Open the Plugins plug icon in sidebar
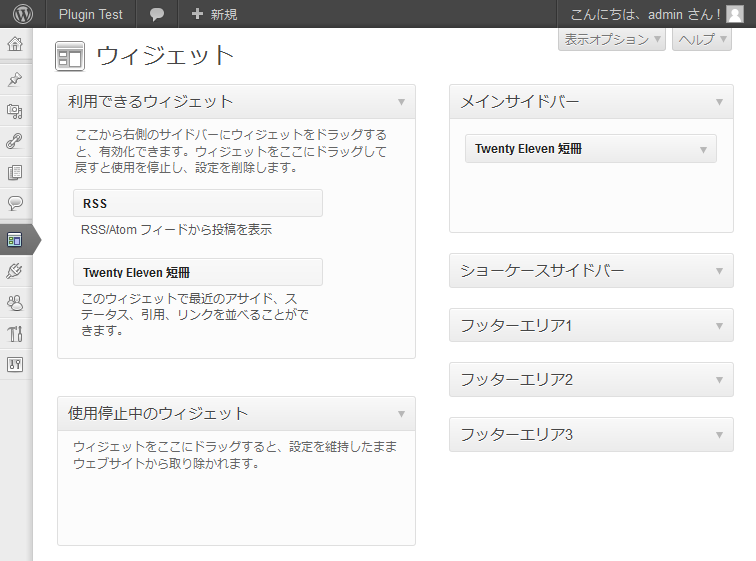Viewport: 756px width, 561px height. [x=15, y=271]
